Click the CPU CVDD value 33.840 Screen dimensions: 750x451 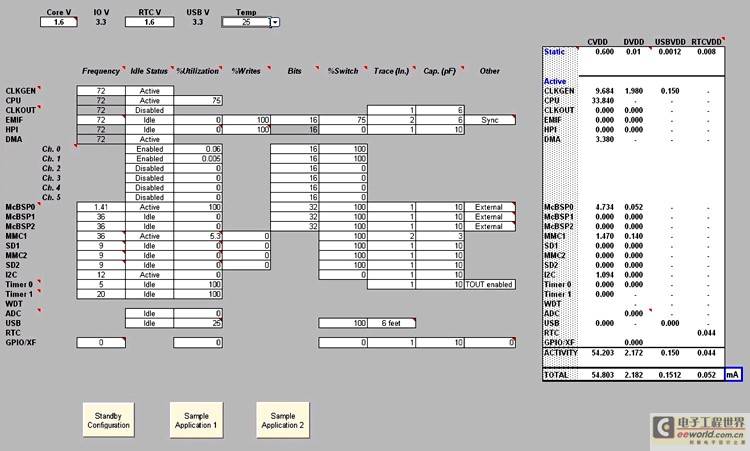(x=603, y=100)
